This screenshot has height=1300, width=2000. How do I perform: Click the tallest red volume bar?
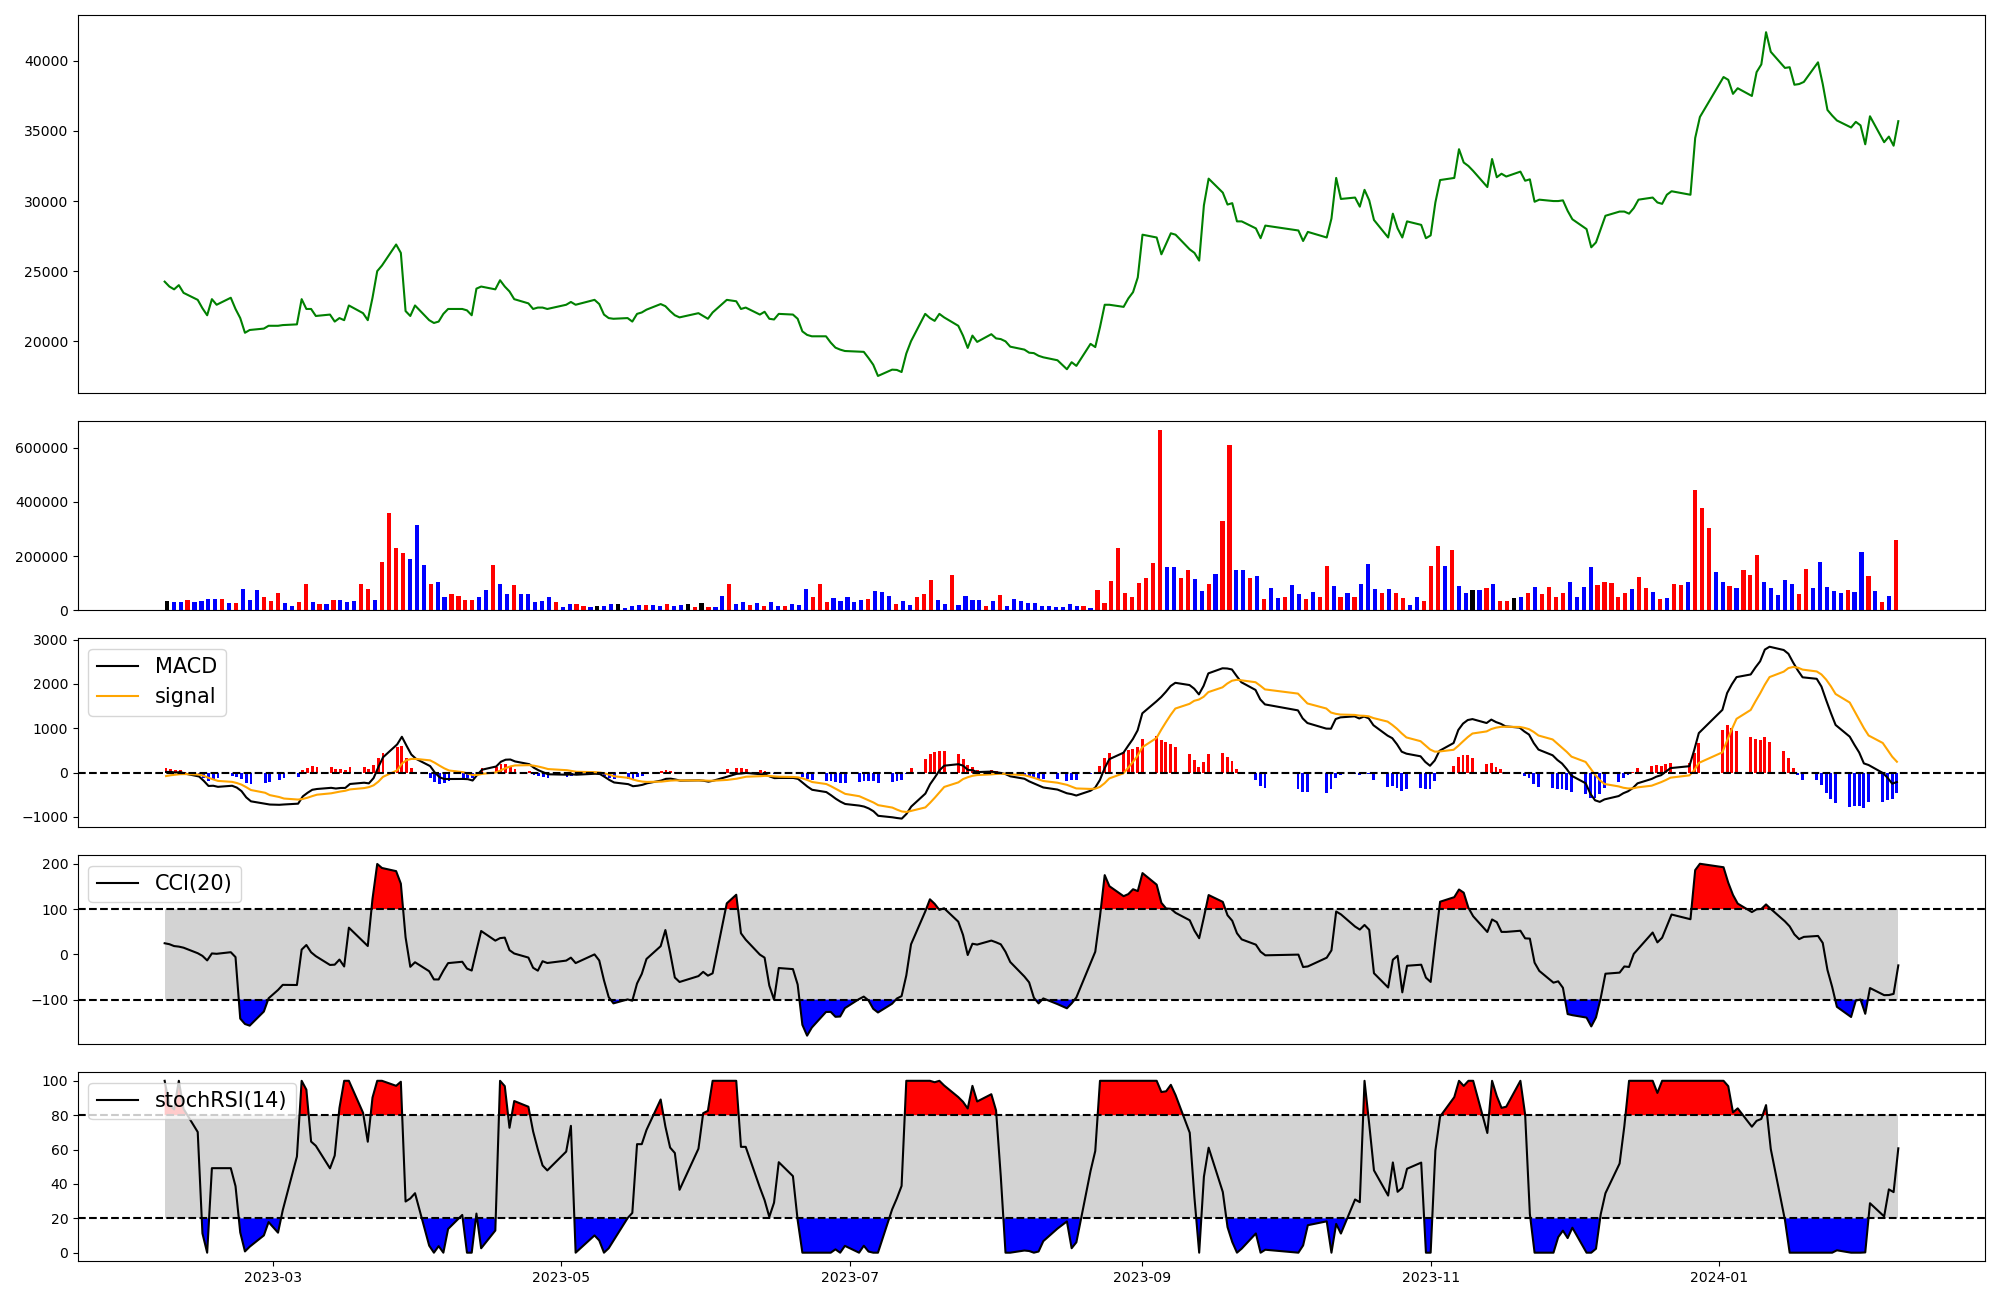[x=1160, y=520]
